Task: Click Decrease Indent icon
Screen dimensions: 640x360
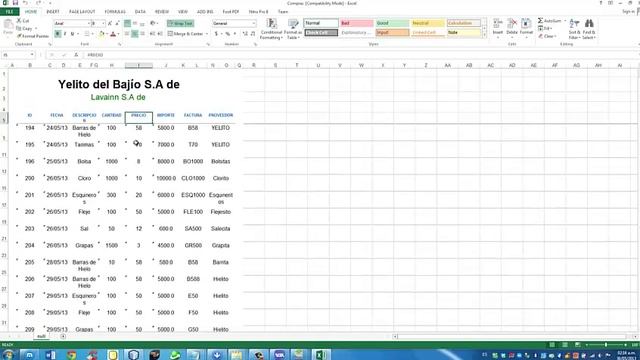Action: [x=153, y=34]
